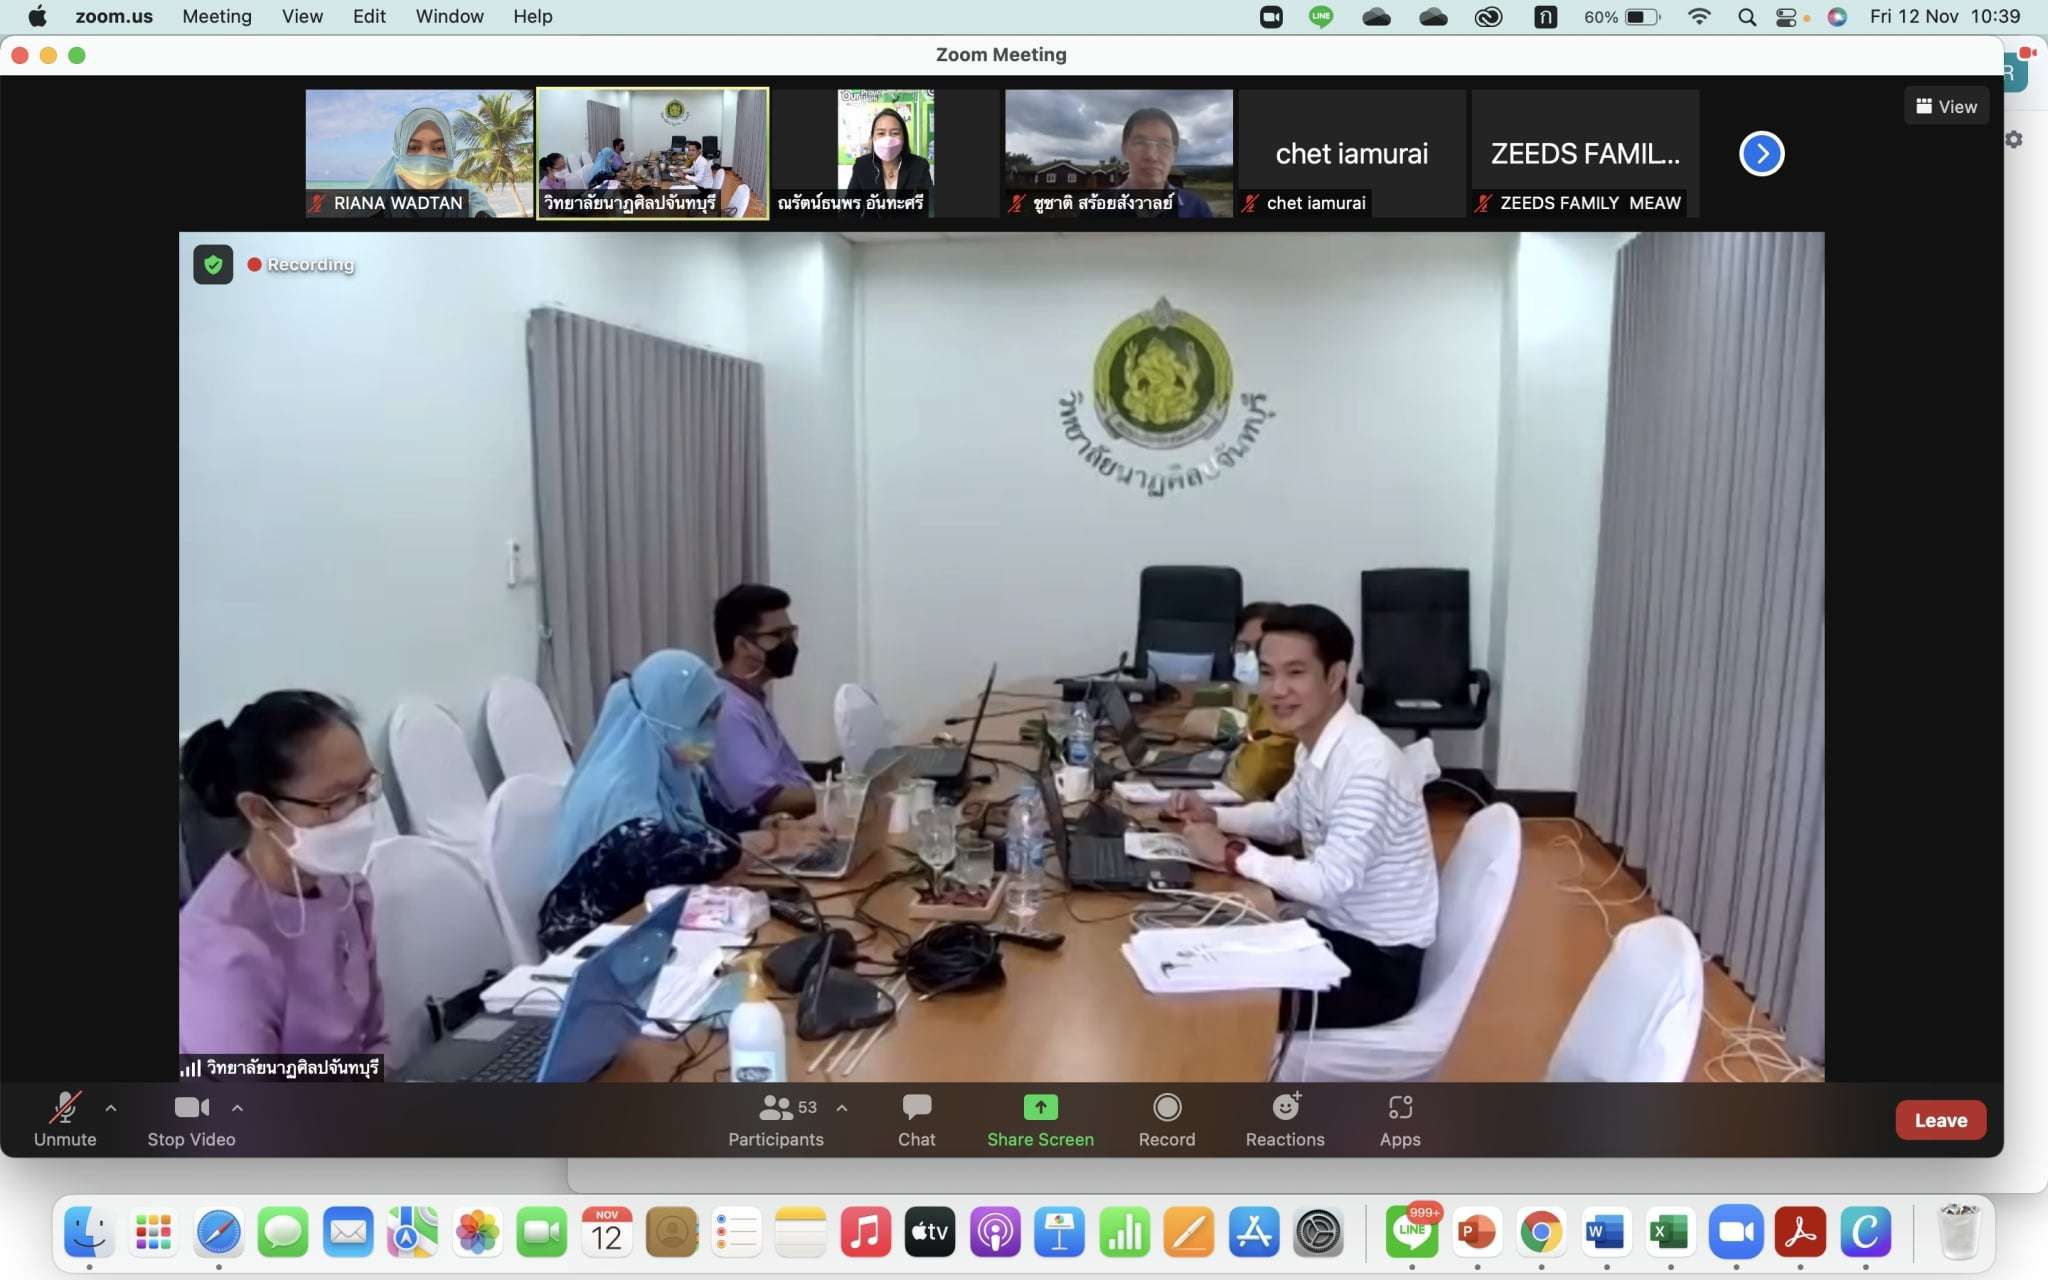Unmute the microphone
2048x1280 pixels.
65,1108
